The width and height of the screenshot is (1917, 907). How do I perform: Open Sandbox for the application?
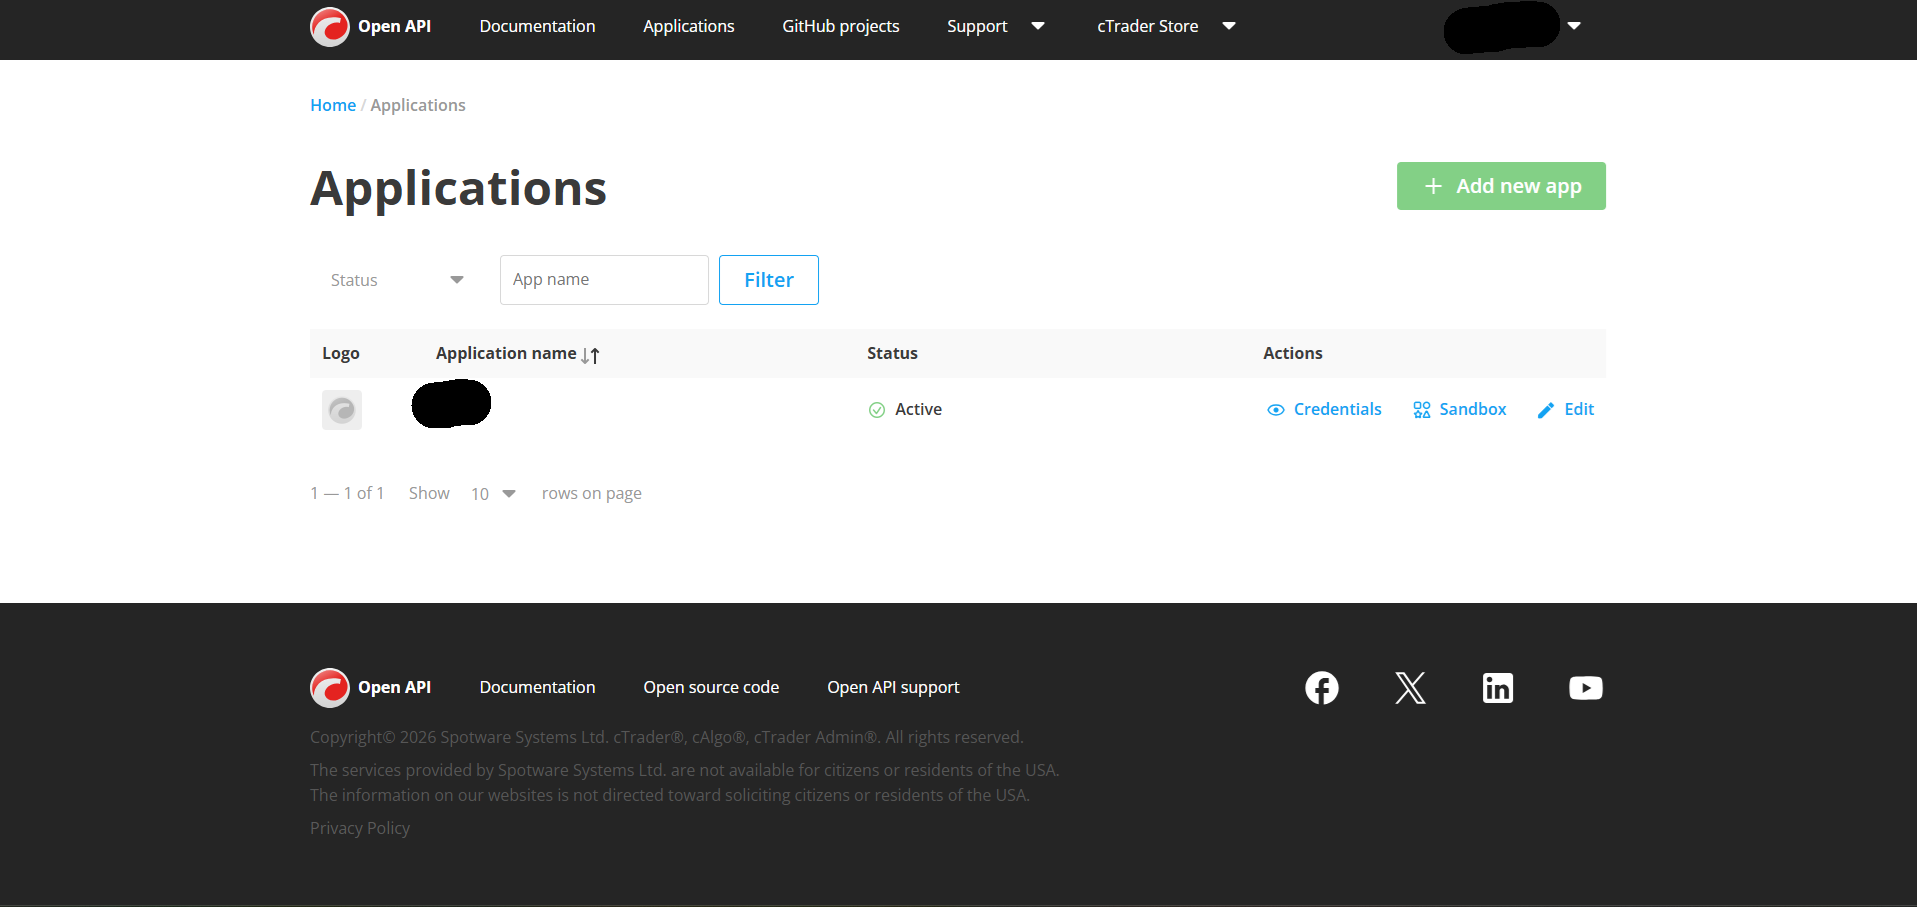click(x=1459, y=409)
